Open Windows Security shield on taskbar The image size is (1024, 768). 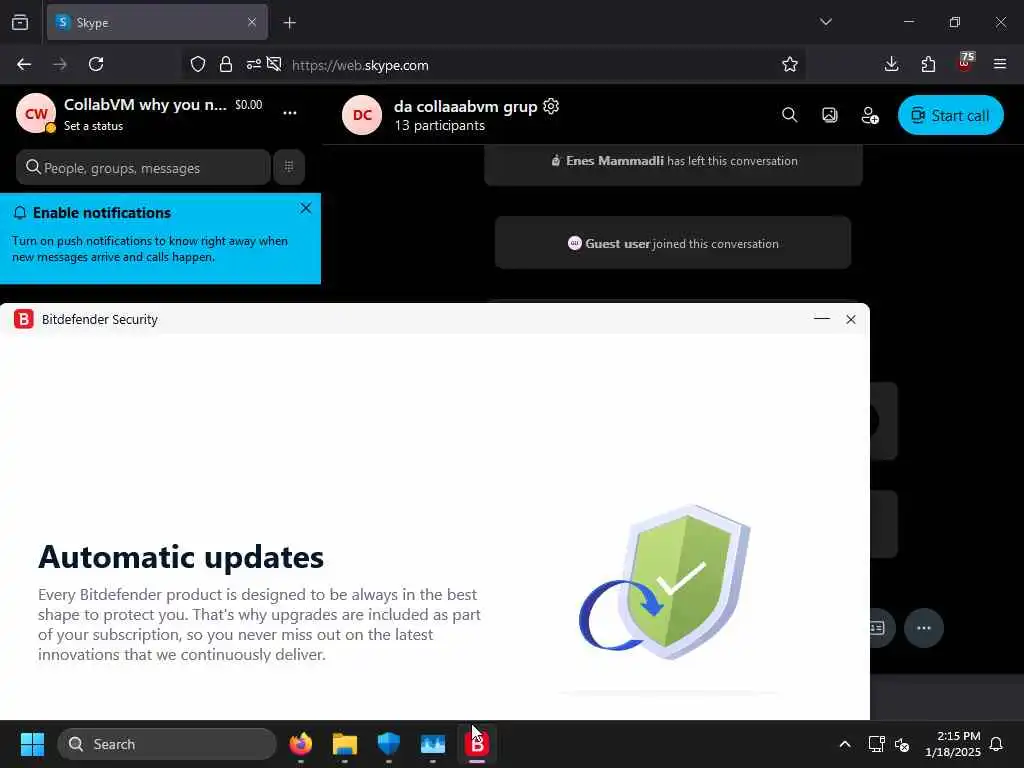389,743
